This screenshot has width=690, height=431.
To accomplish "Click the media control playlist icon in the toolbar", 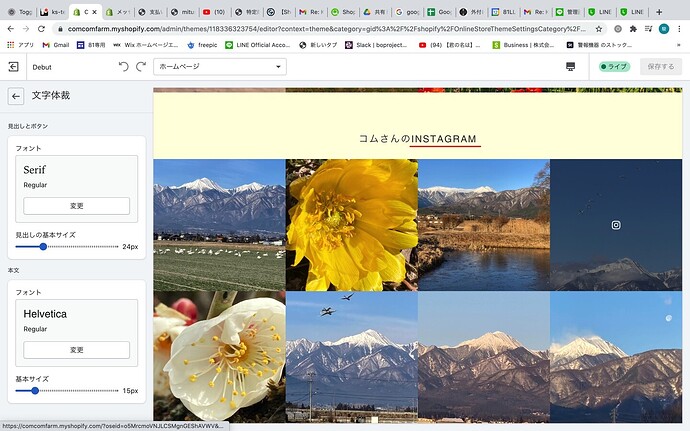I will 648,29.
